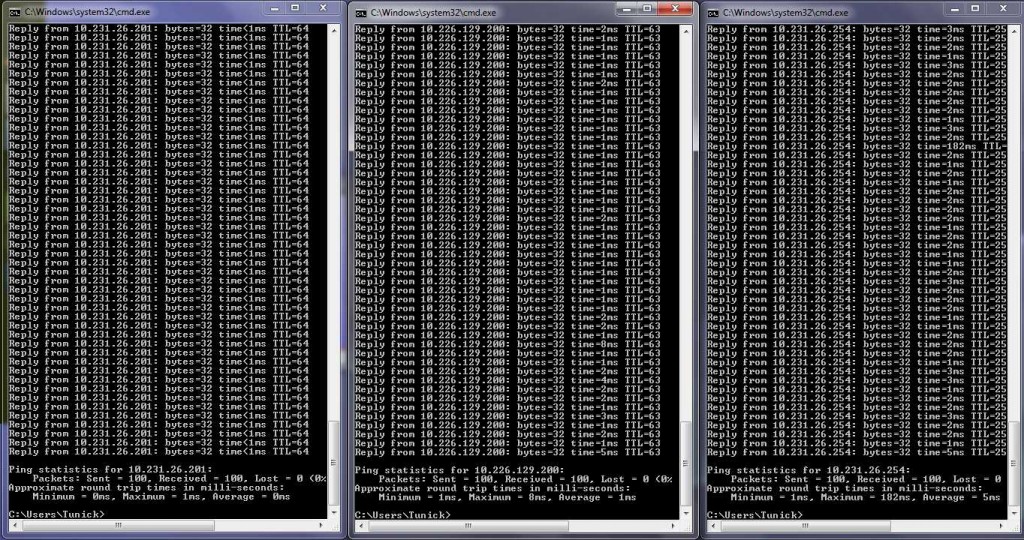This screenshot has width=1024, height=540.
Task: Click 'Minimum = 1ms, Maximum = 8ms' line
Action: click(507, 497)
